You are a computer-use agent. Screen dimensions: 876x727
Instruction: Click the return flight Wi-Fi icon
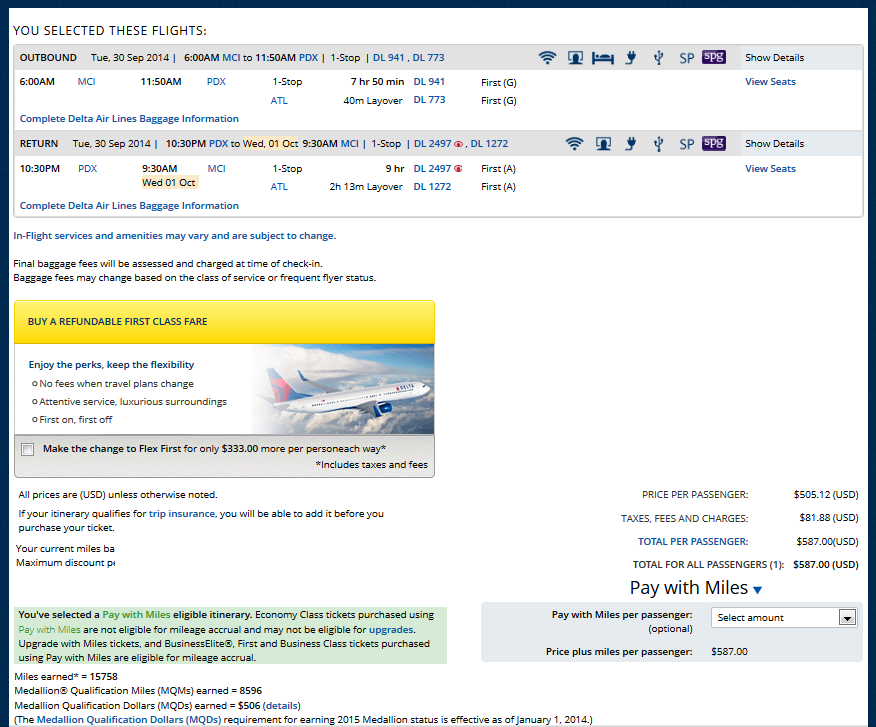574,144
